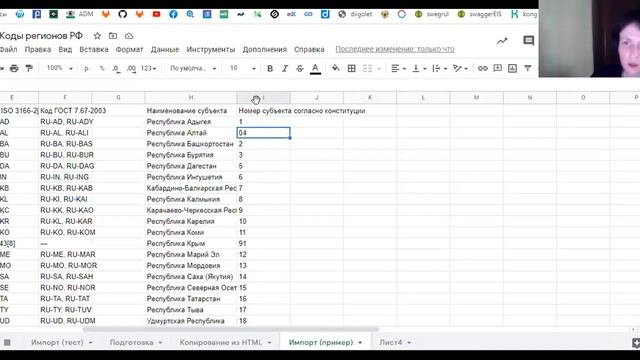Select the cell RU-TA, RU-TAT
Image resolution: width=640 pixels, height=360 pixels.
tap(65, 299)
